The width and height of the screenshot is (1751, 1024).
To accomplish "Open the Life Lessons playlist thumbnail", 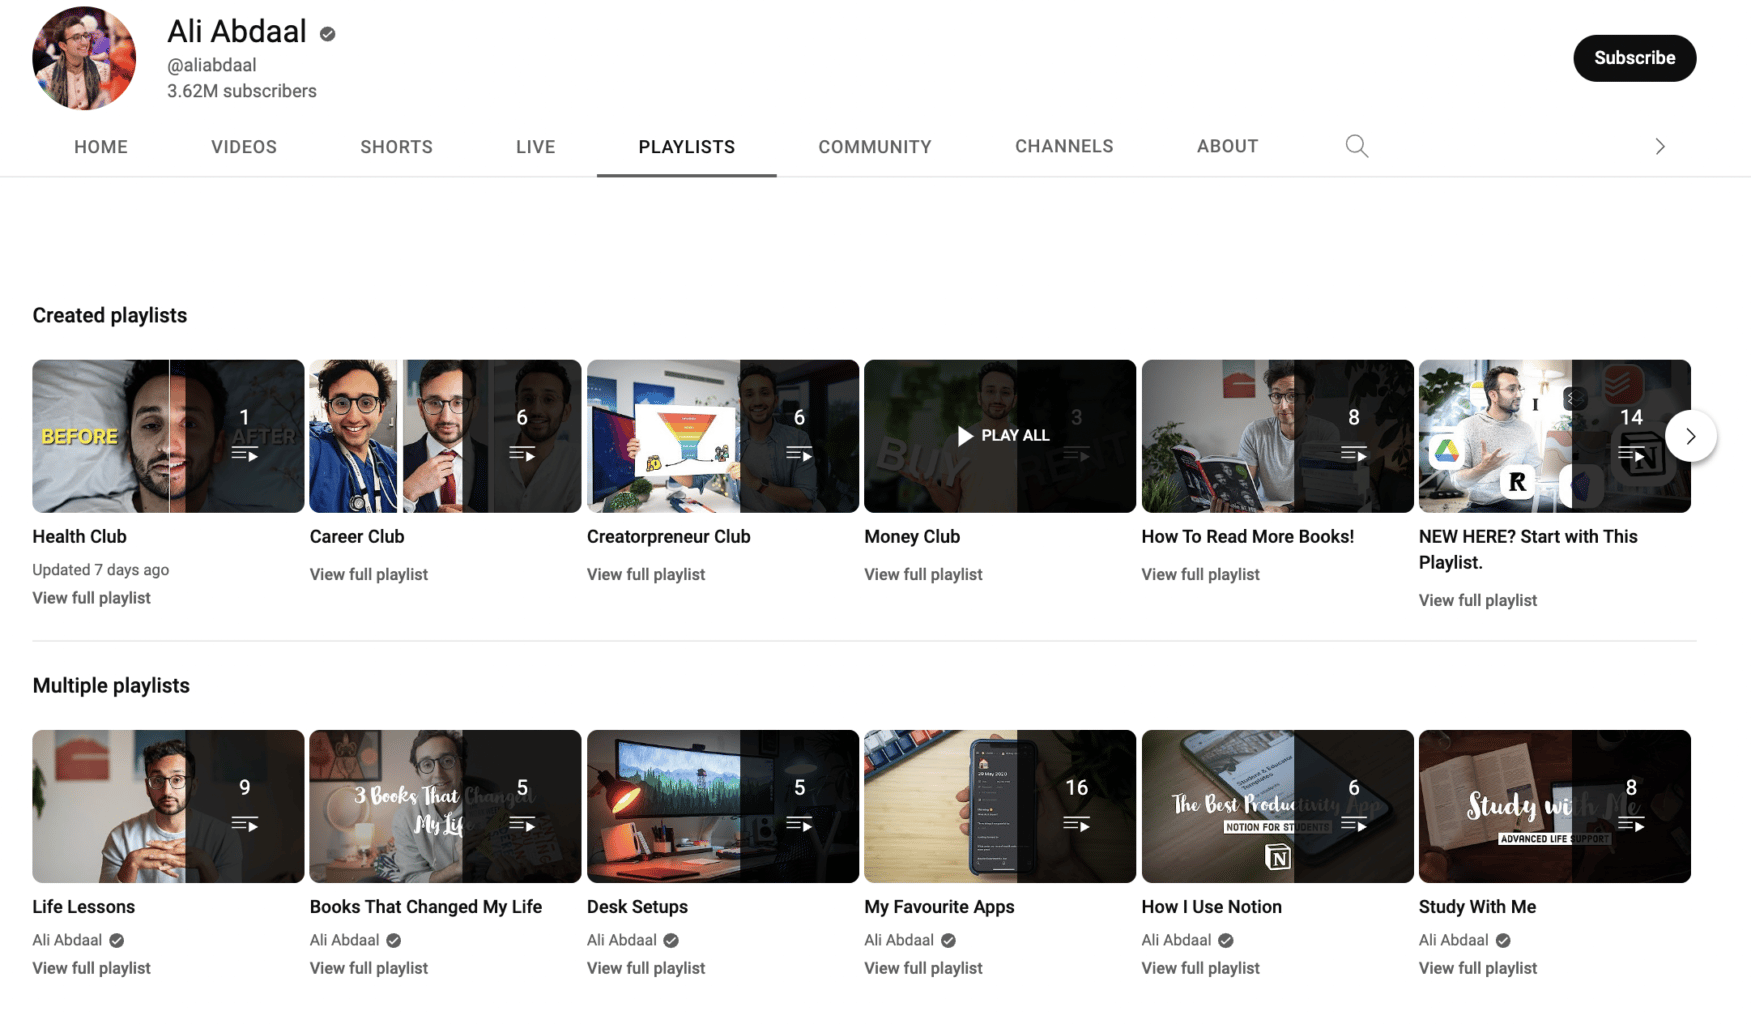I will [x=168, y=806].
